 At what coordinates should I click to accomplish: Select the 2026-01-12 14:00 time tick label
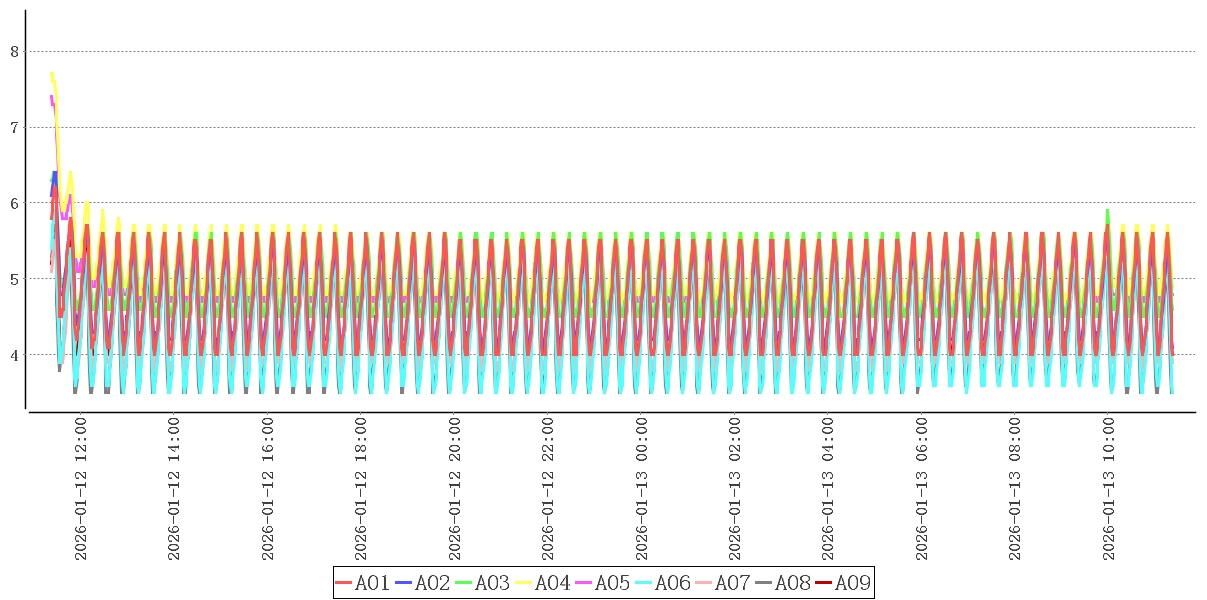tap(174, 489)
